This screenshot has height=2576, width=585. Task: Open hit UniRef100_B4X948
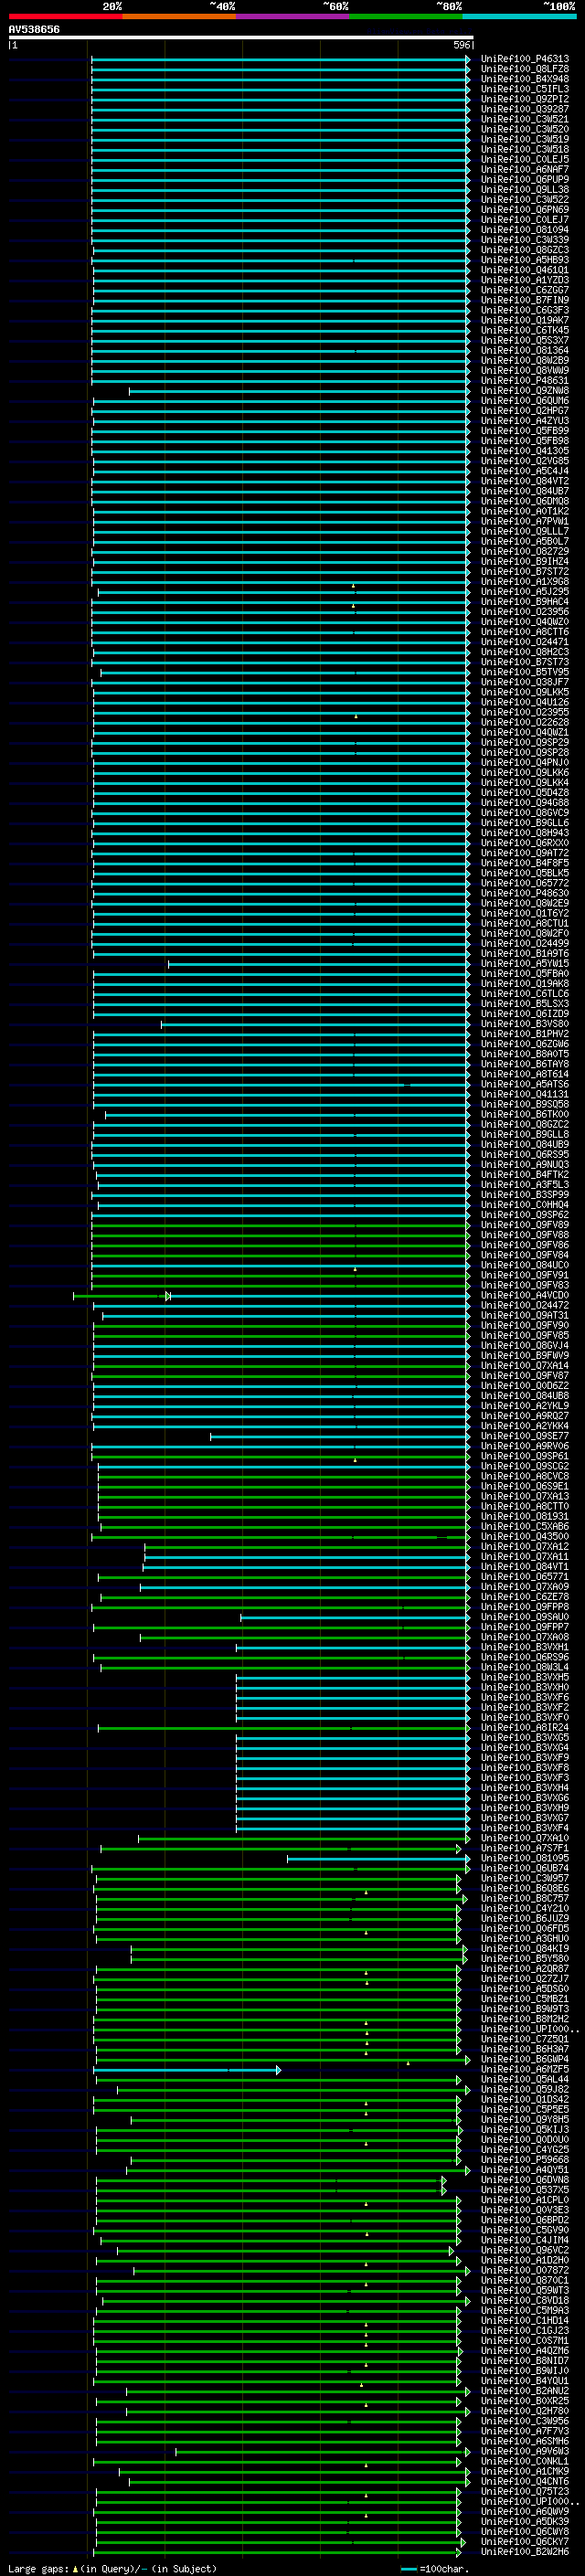point(525,79)
